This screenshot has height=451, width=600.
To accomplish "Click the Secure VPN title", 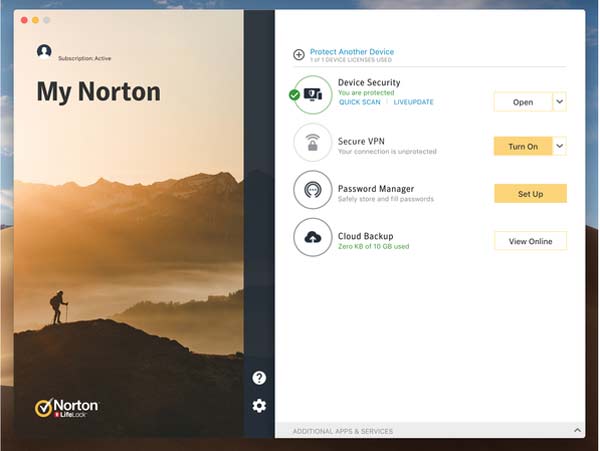I will coord(361,141).
